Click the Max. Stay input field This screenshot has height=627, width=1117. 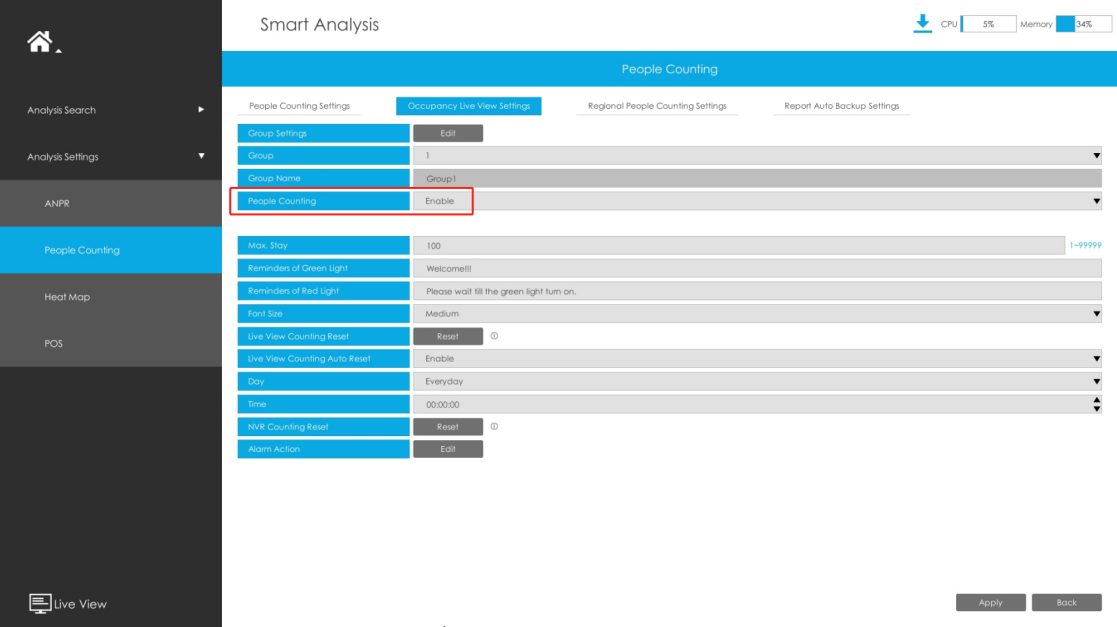(x=739, y=246)
